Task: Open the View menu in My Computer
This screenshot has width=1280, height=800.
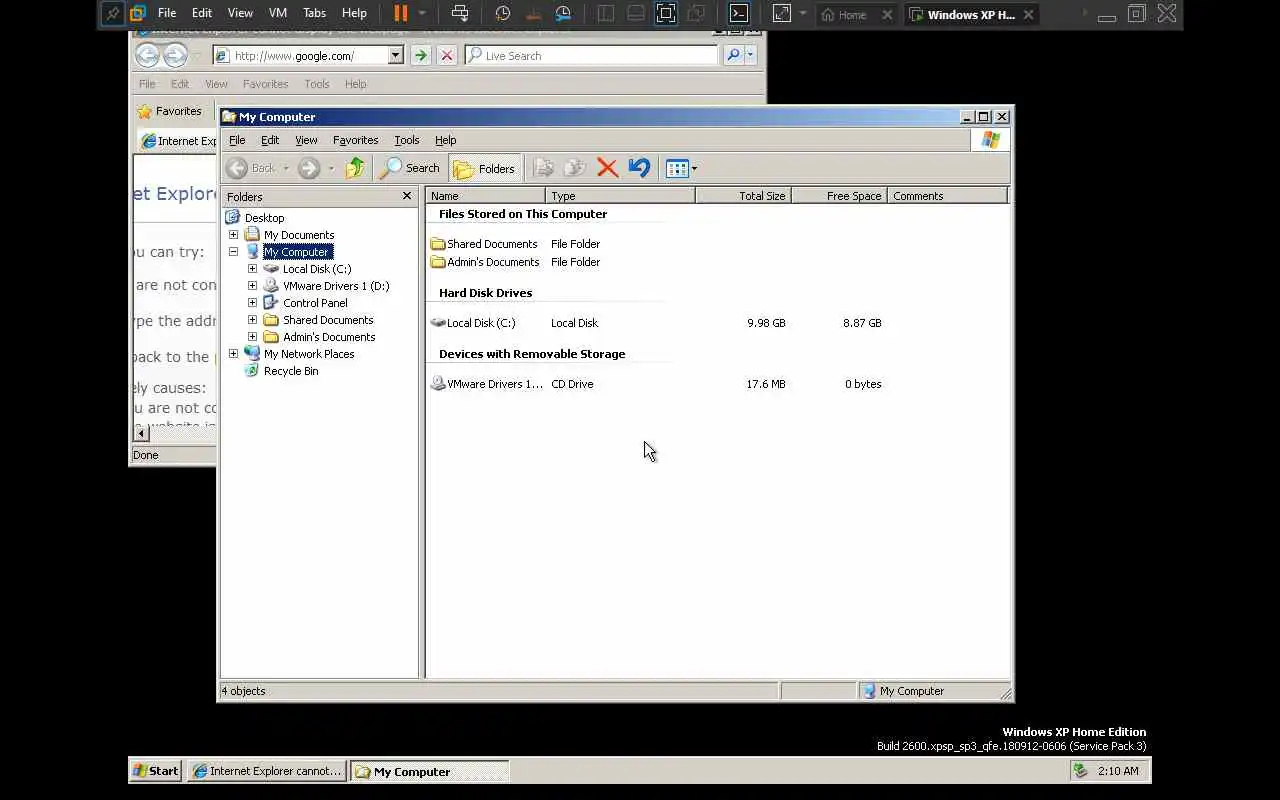Action: click(306, 140)
